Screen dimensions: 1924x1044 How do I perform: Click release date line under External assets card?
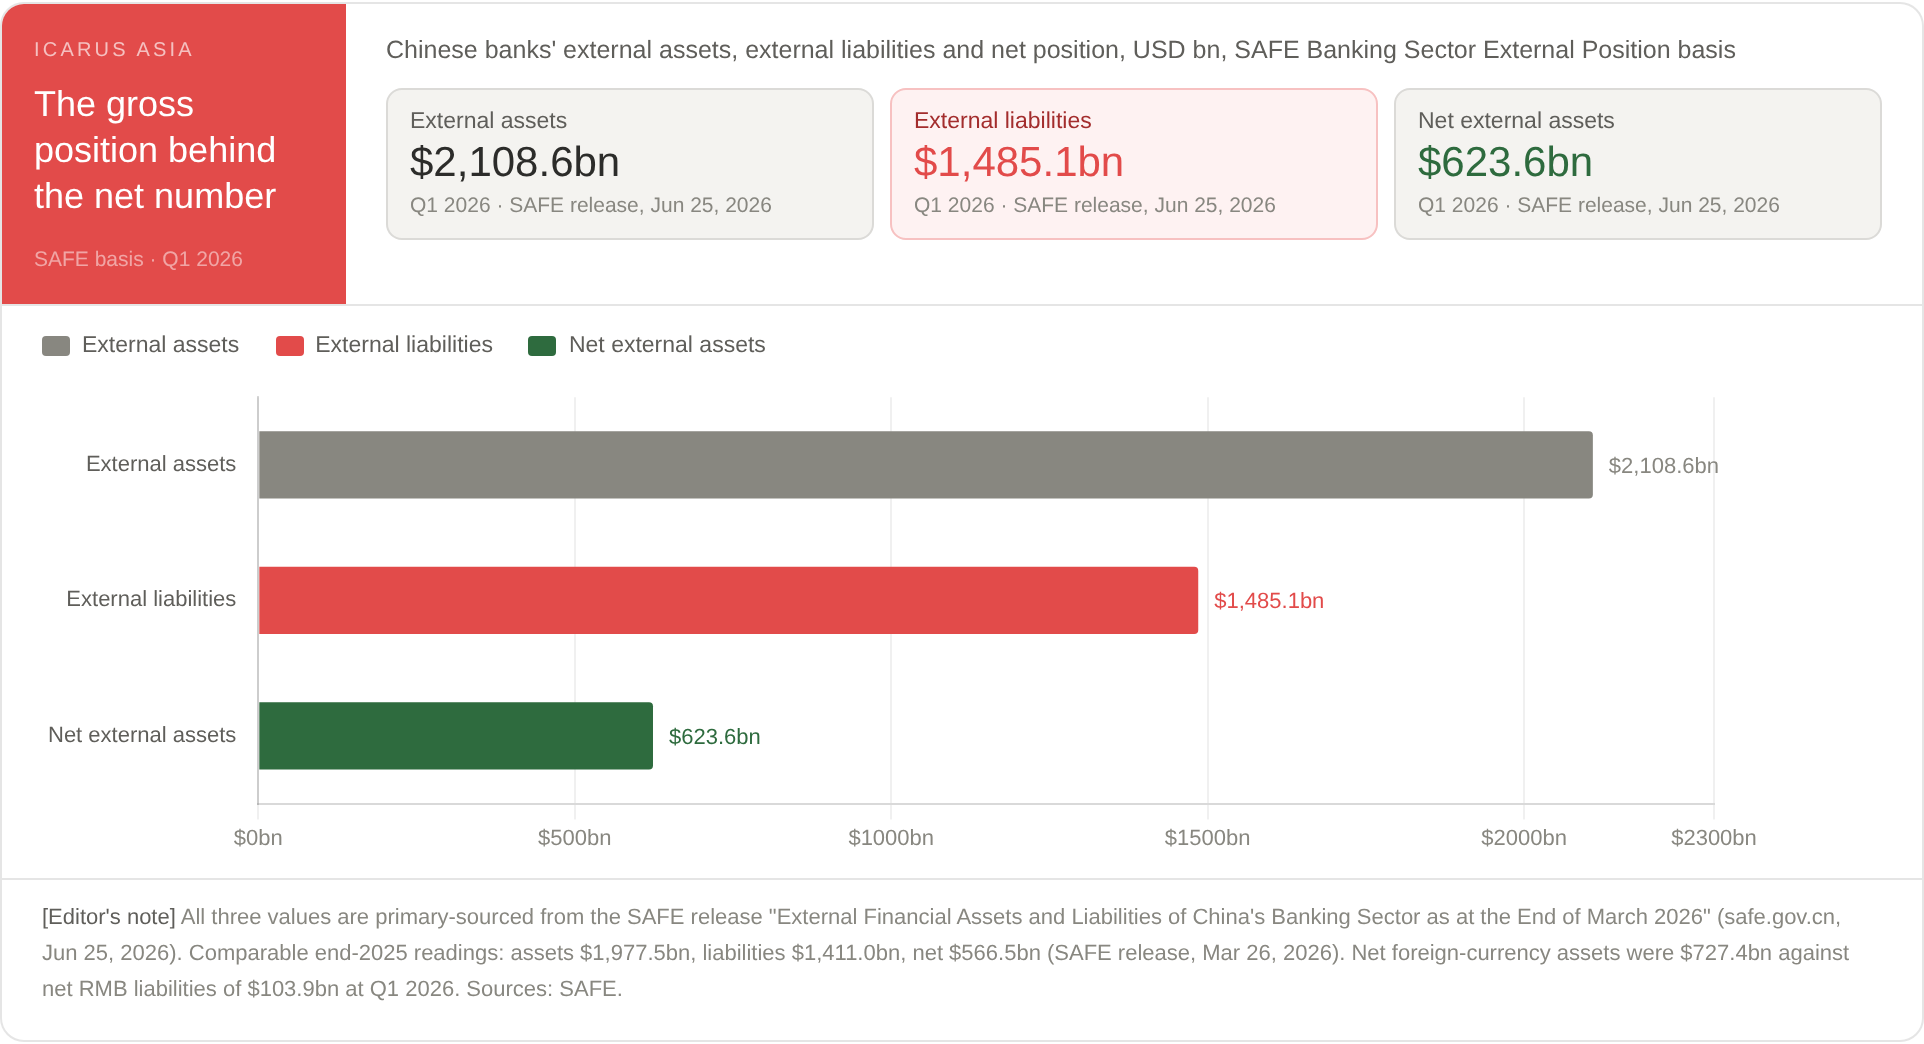[x=591, y=205]
